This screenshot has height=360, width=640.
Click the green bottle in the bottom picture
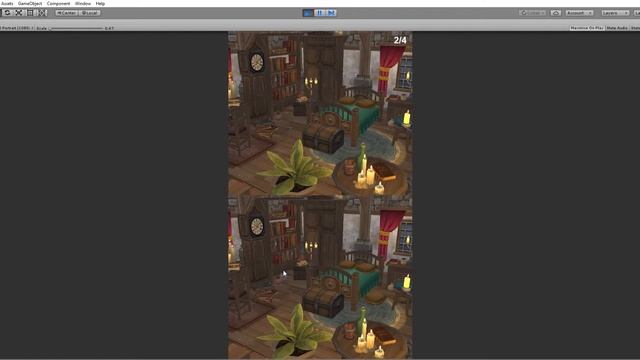362,320
